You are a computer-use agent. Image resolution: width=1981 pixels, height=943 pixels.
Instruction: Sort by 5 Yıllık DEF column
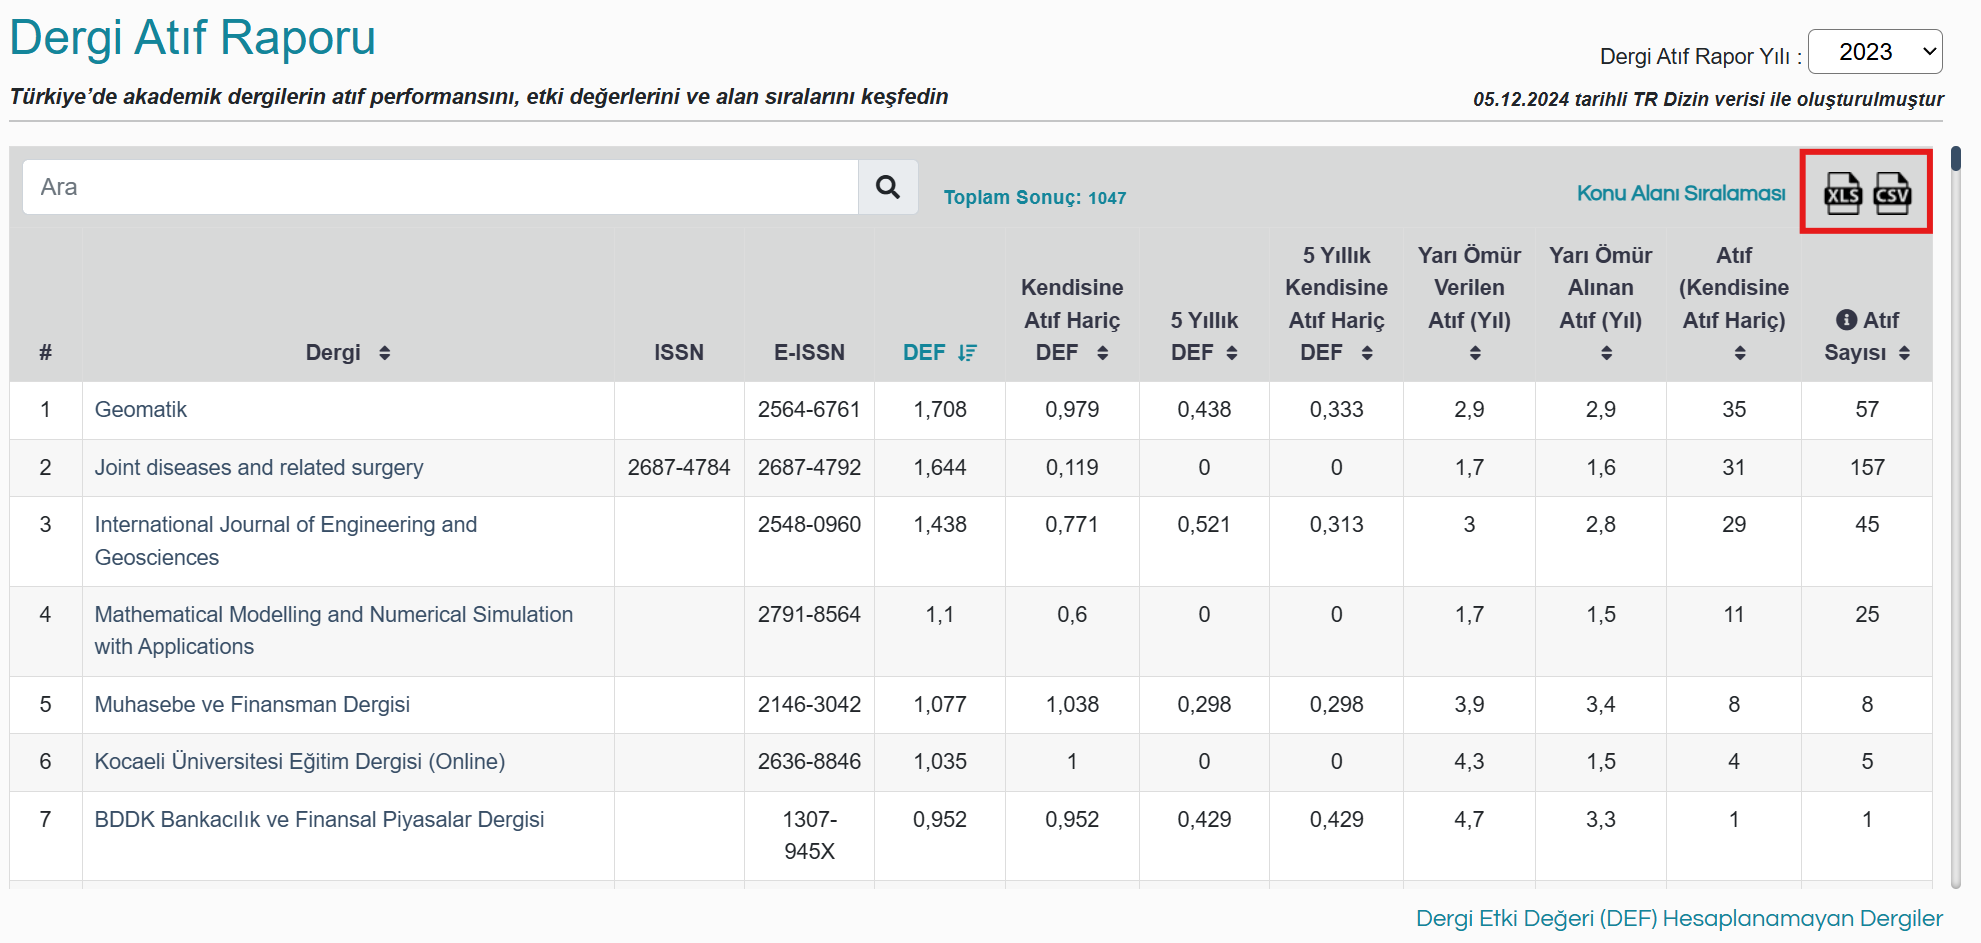pyautogui.click(x=1231, y=353)
